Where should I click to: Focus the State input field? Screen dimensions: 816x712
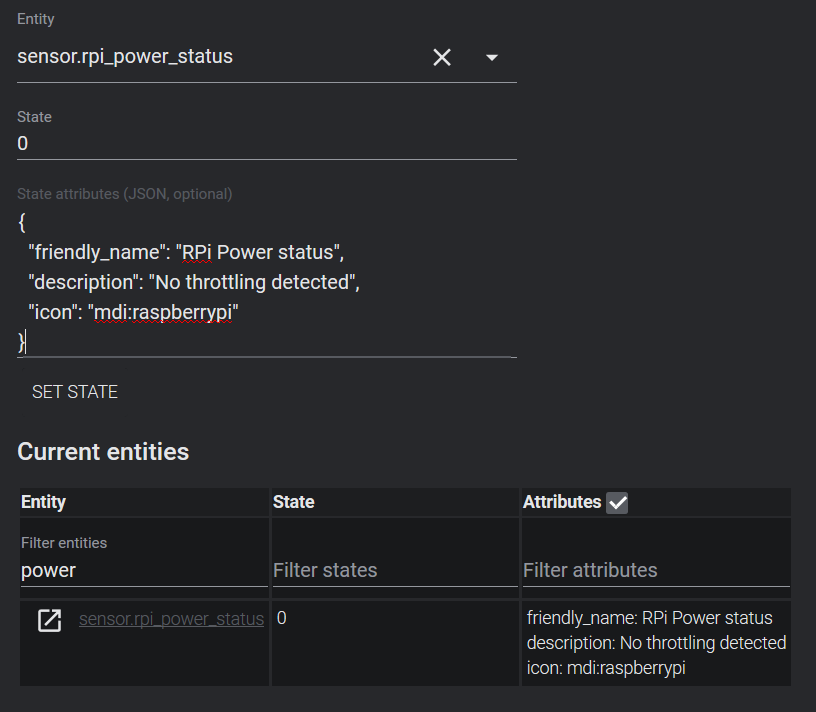pos(266,144)
